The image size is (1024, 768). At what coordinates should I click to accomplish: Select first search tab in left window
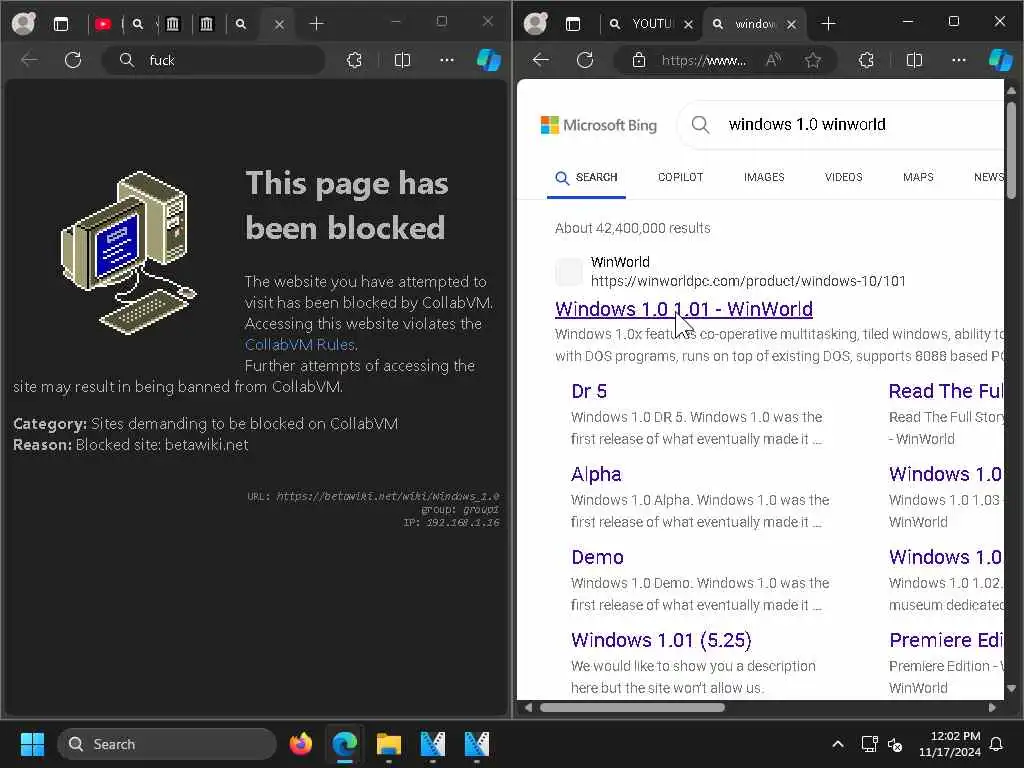pos(138,24)
